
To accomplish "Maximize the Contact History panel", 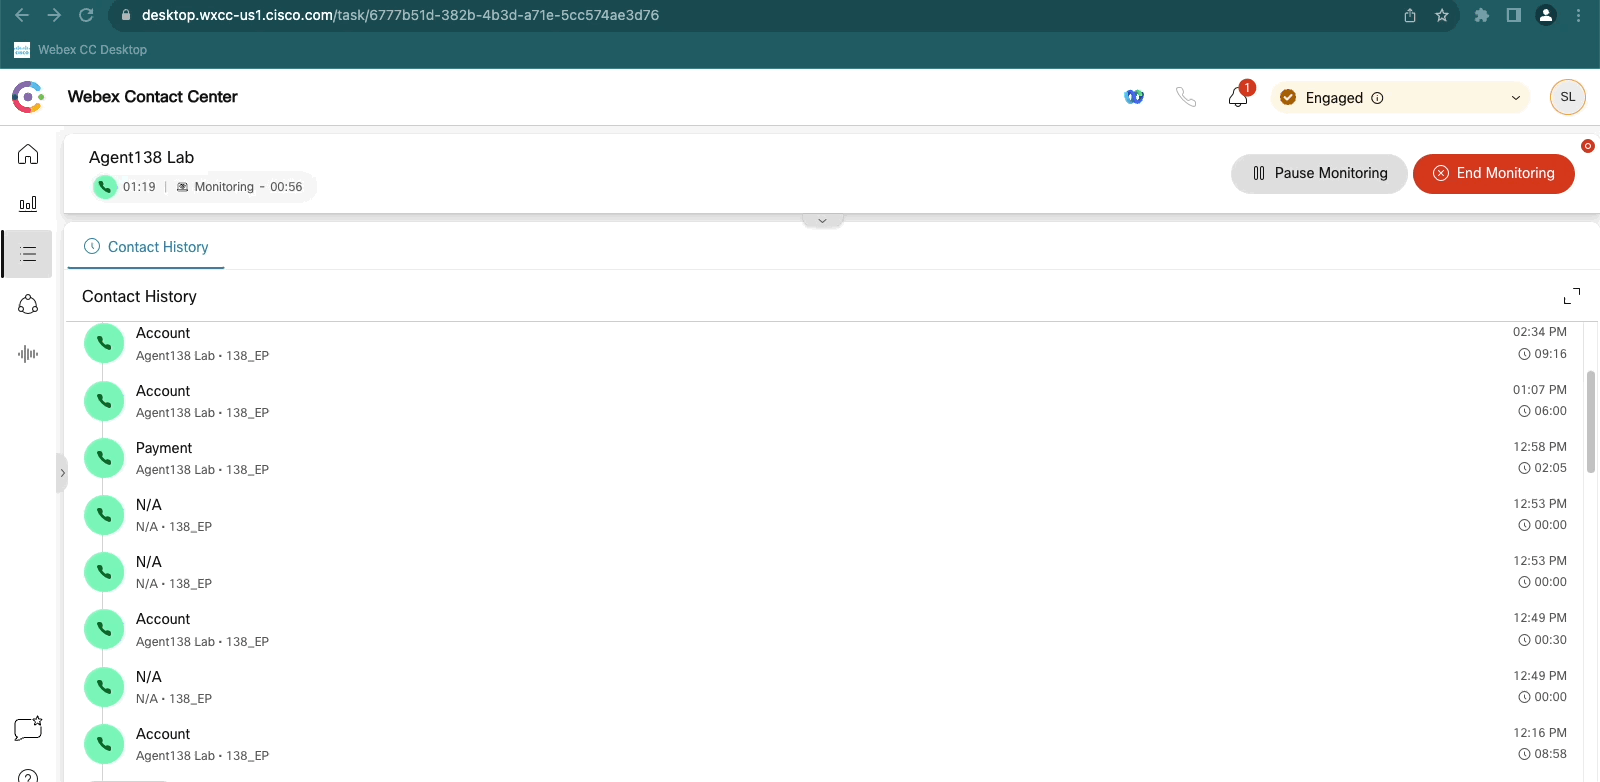I will pyautogui.click(x=1572, y=296).
